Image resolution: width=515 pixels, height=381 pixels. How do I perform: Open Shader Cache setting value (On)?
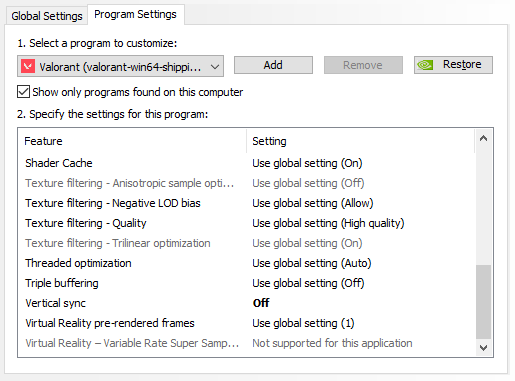point(307,163)
